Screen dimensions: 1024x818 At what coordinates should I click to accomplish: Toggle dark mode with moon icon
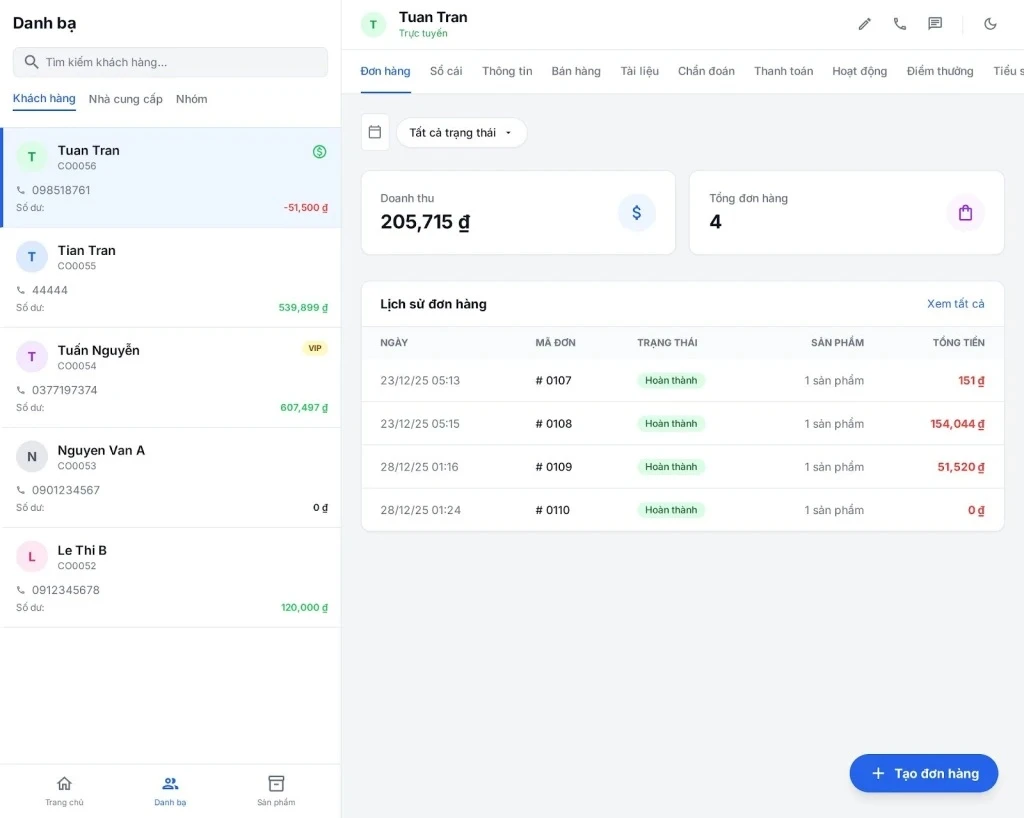click(x=991, y=24)
